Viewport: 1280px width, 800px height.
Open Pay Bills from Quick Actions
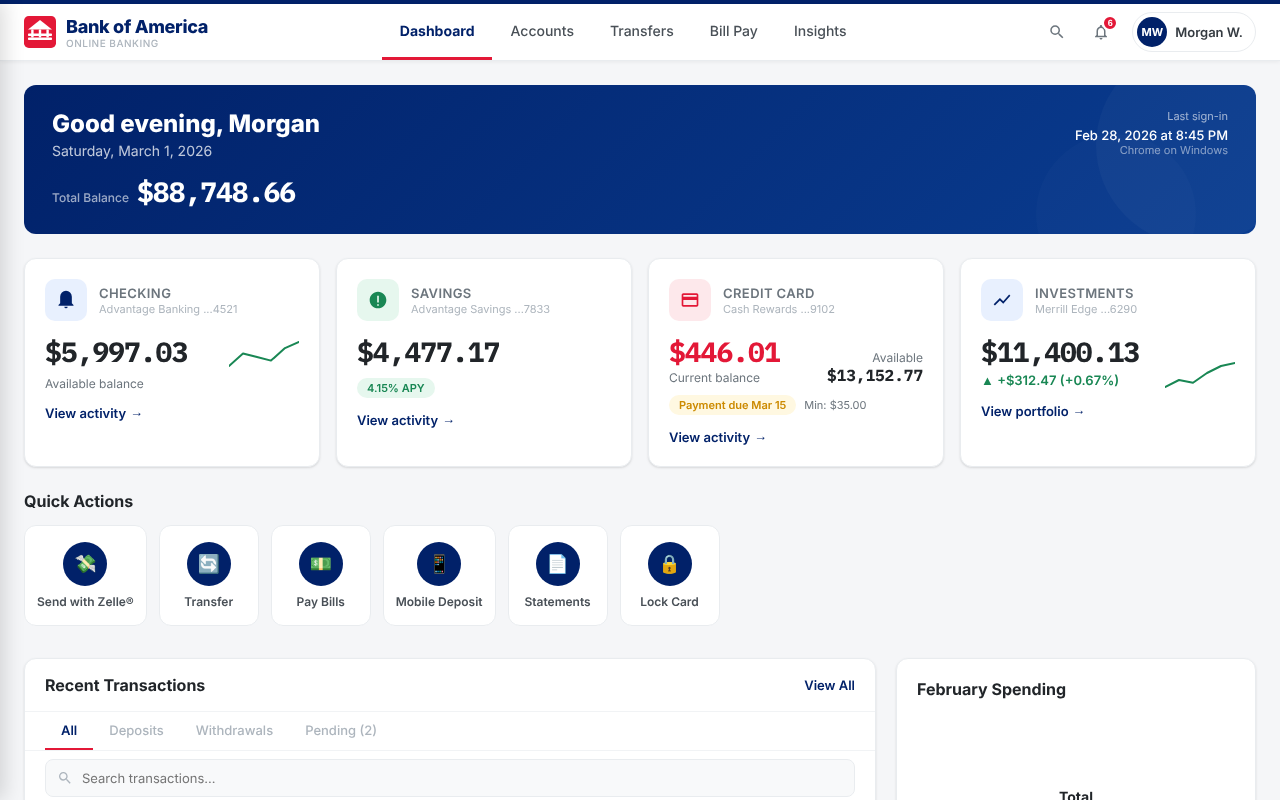point(320,563)
